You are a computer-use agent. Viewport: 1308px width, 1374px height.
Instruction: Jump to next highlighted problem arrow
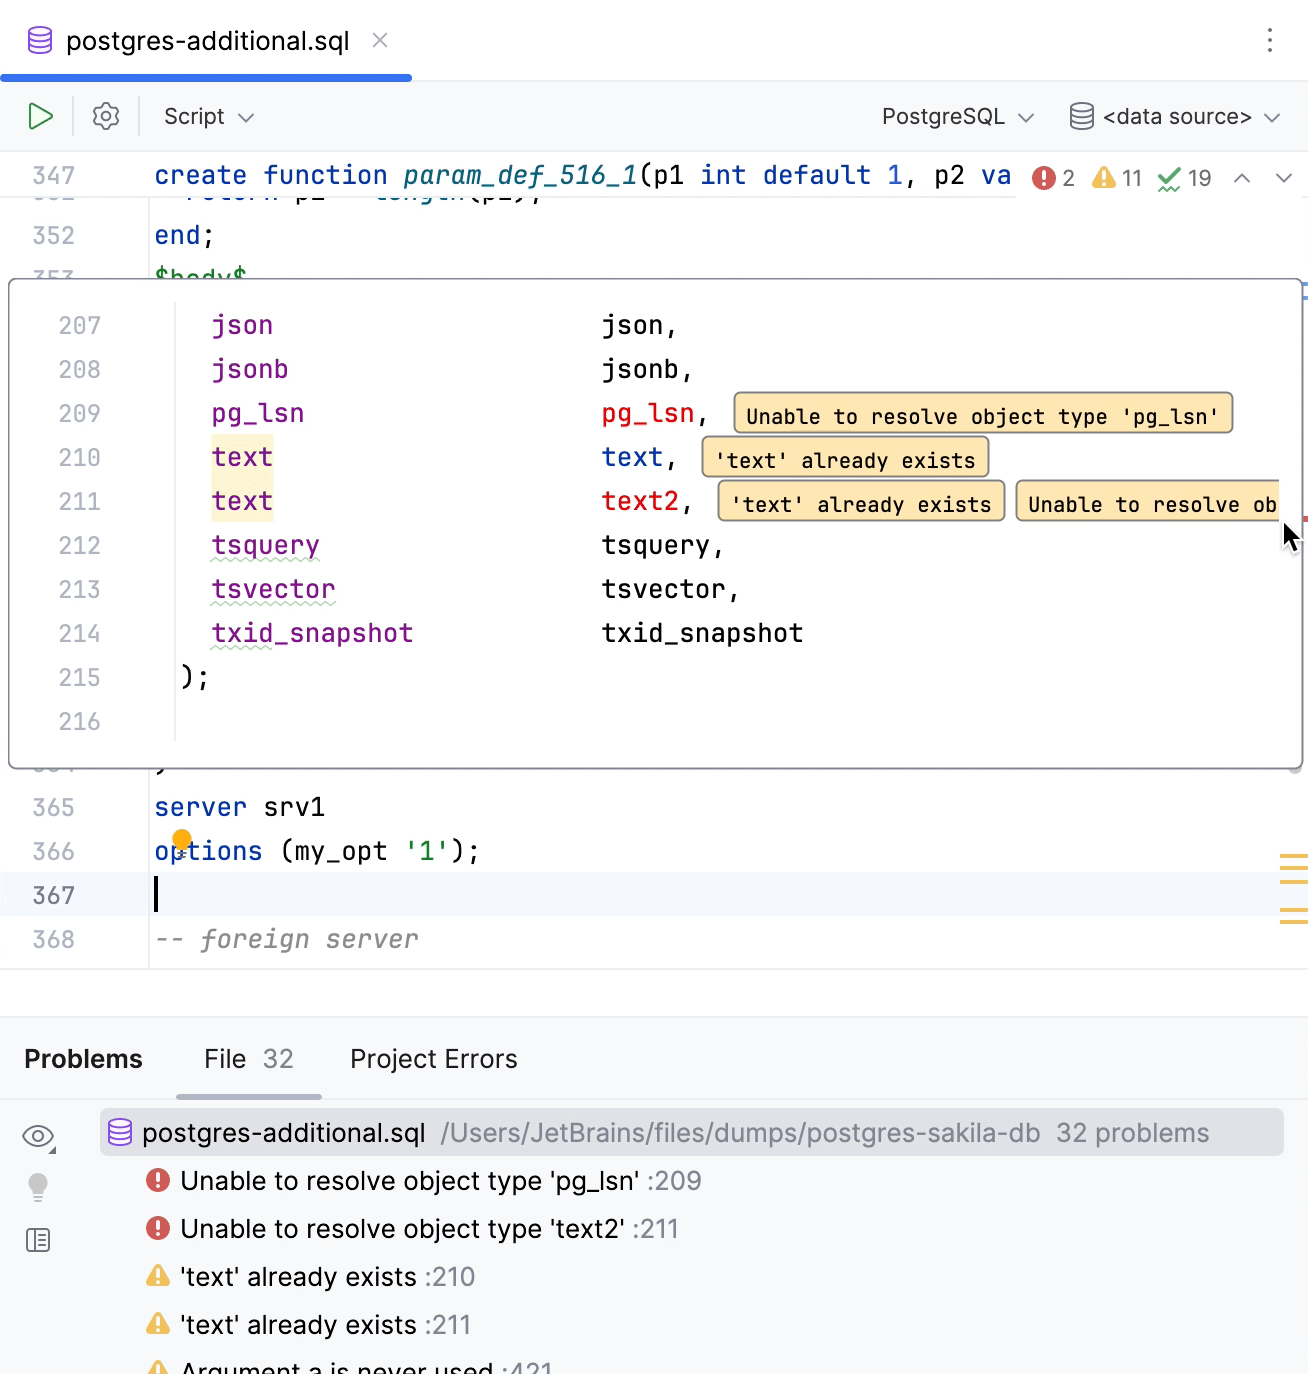(x=1284, y=178)
